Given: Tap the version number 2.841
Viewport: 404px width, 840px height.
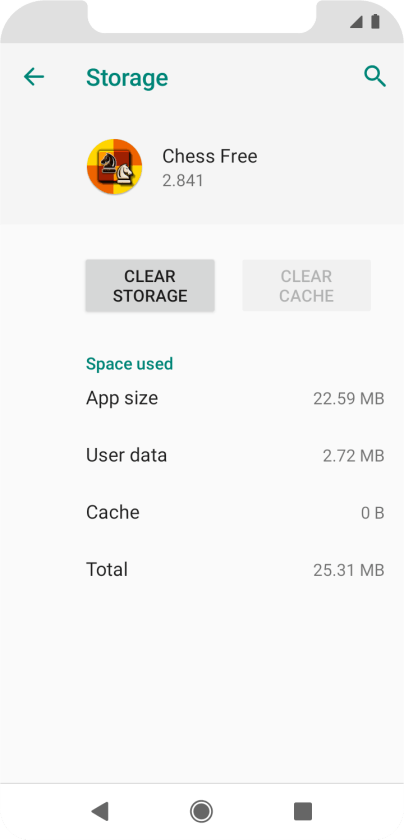Looking at the screenshot, I should click(183, 181).
